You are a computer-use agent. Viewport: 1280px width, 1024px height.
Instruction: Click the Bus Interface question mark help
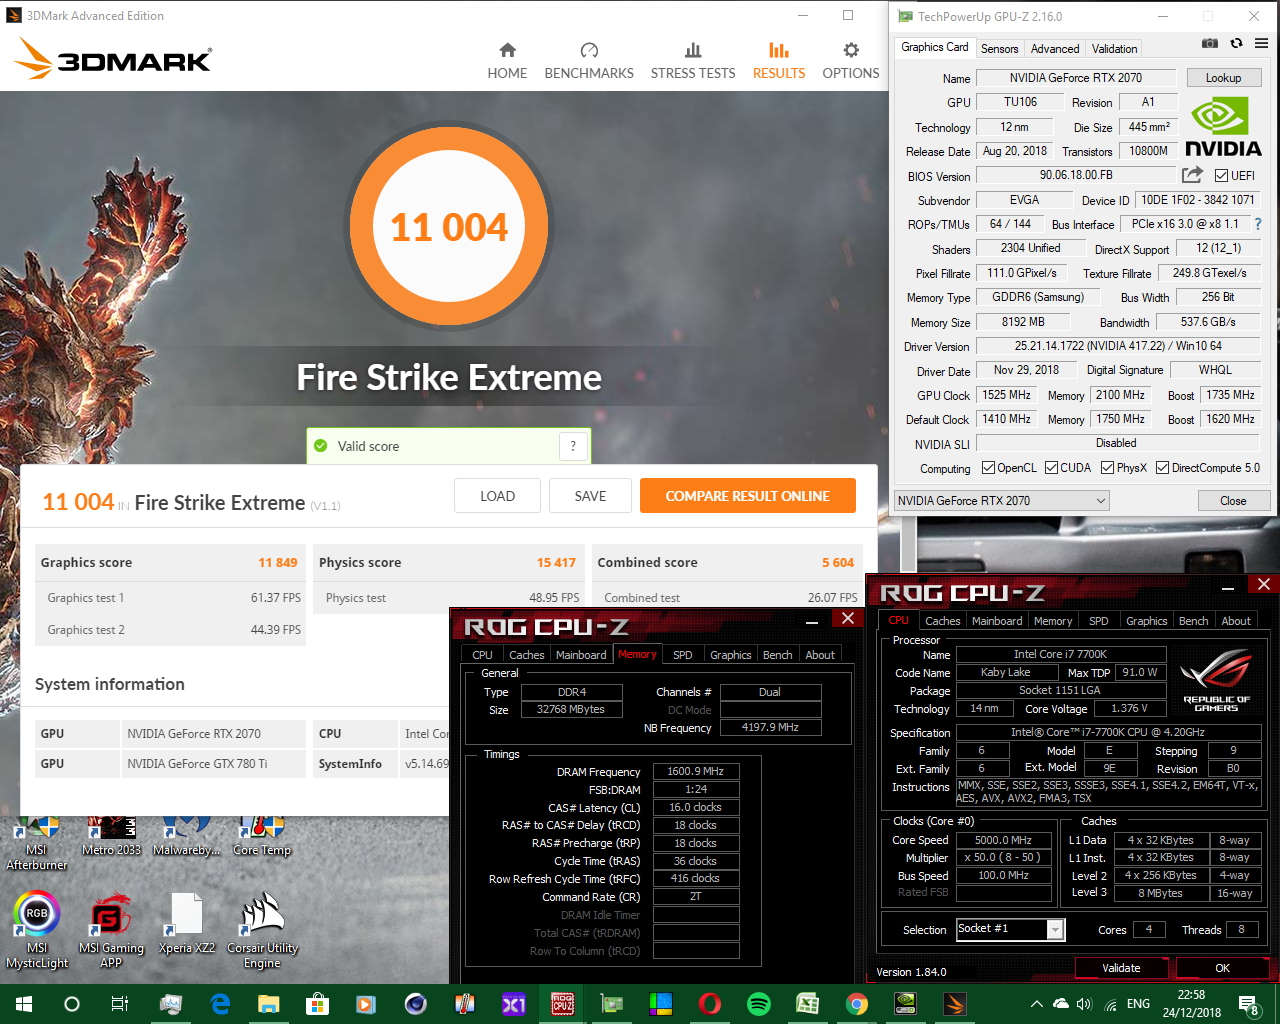1258,224
